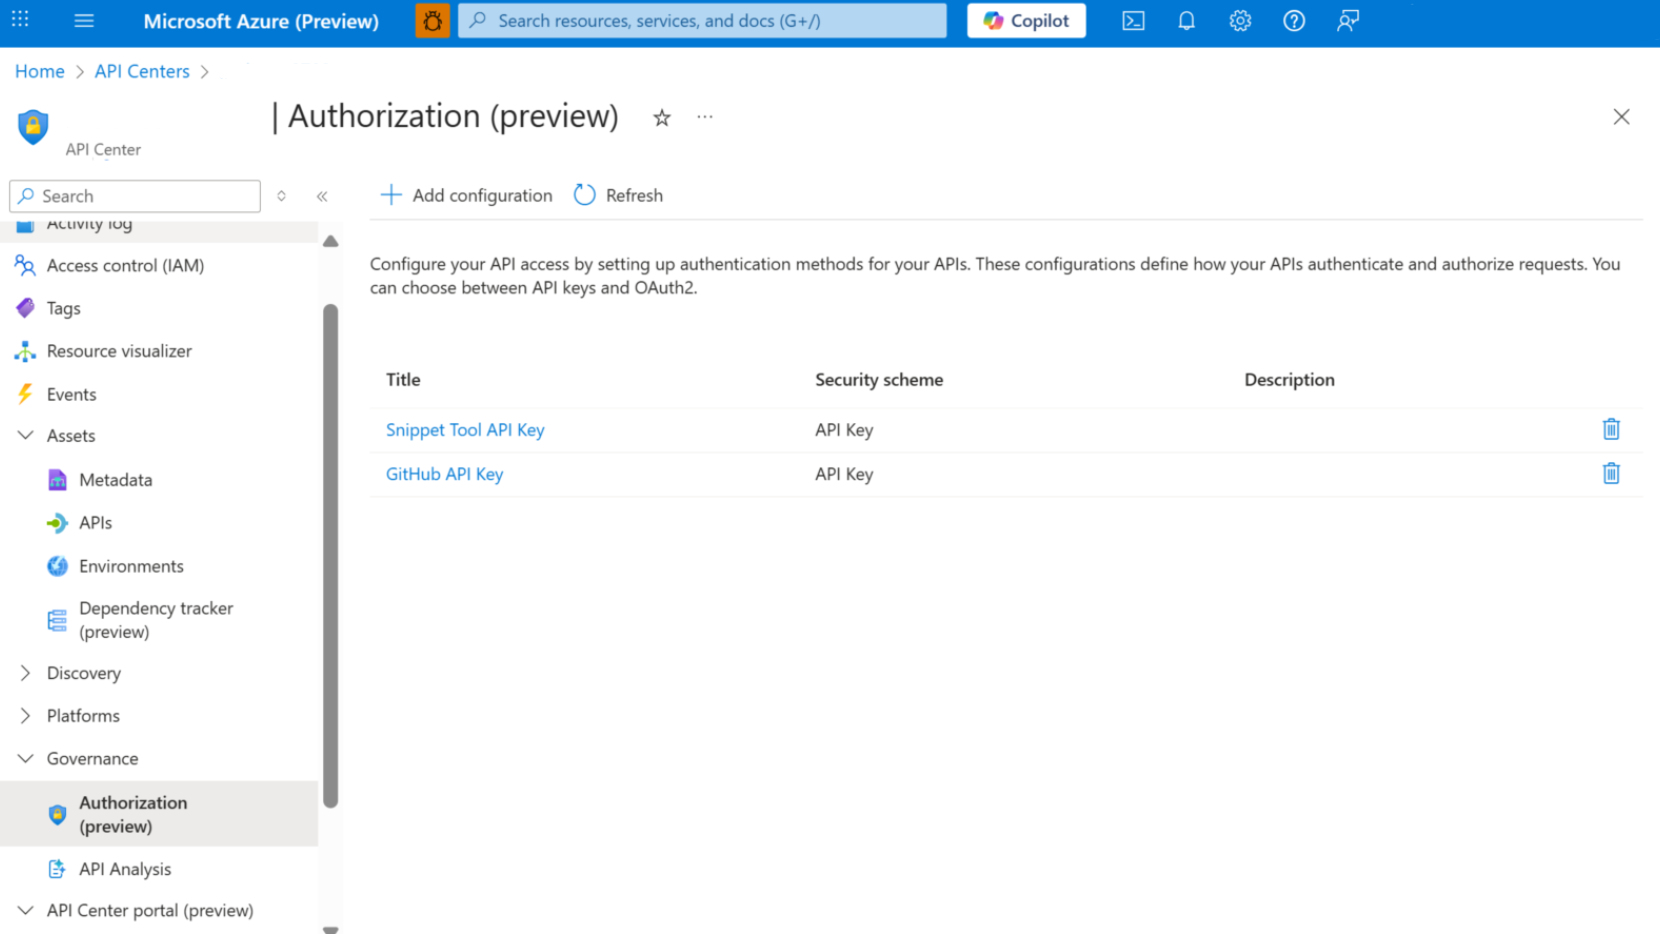Open Azure settings gear icon
The width and height of the screenshot is (1660, 934).
pos(1239,20)
